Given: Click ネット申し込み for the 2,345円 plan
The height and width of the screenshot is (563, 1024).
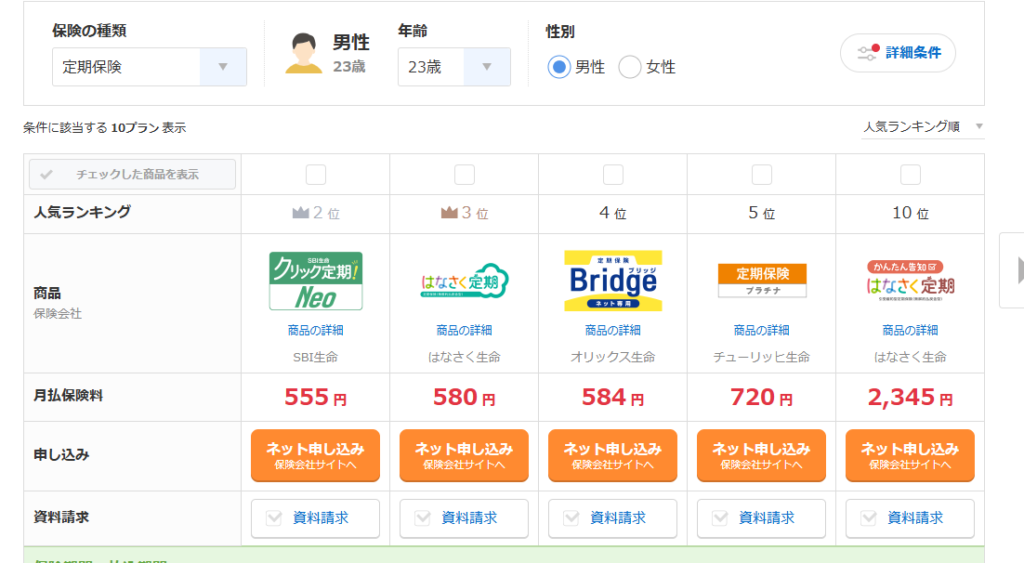Looking at the screenshot, I should [x=910, y=455].
